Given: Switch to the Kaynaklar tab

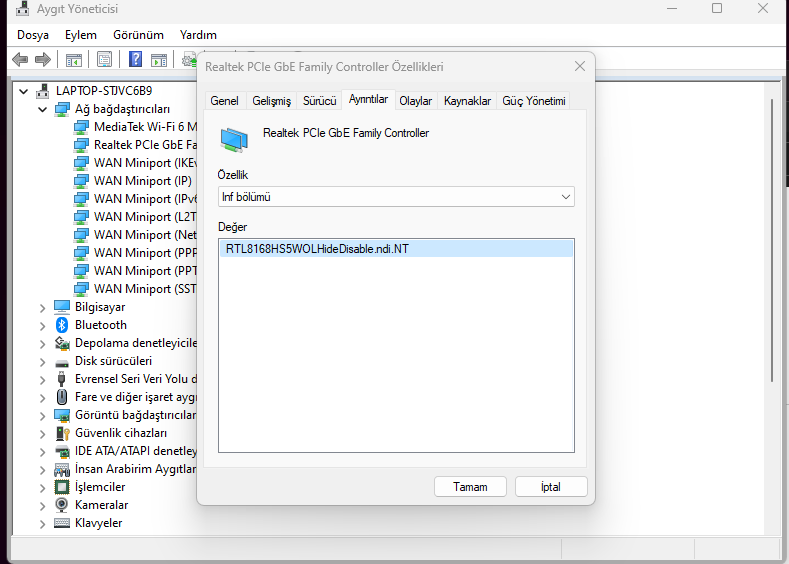Looking at the screenshot, I should 467,101.
